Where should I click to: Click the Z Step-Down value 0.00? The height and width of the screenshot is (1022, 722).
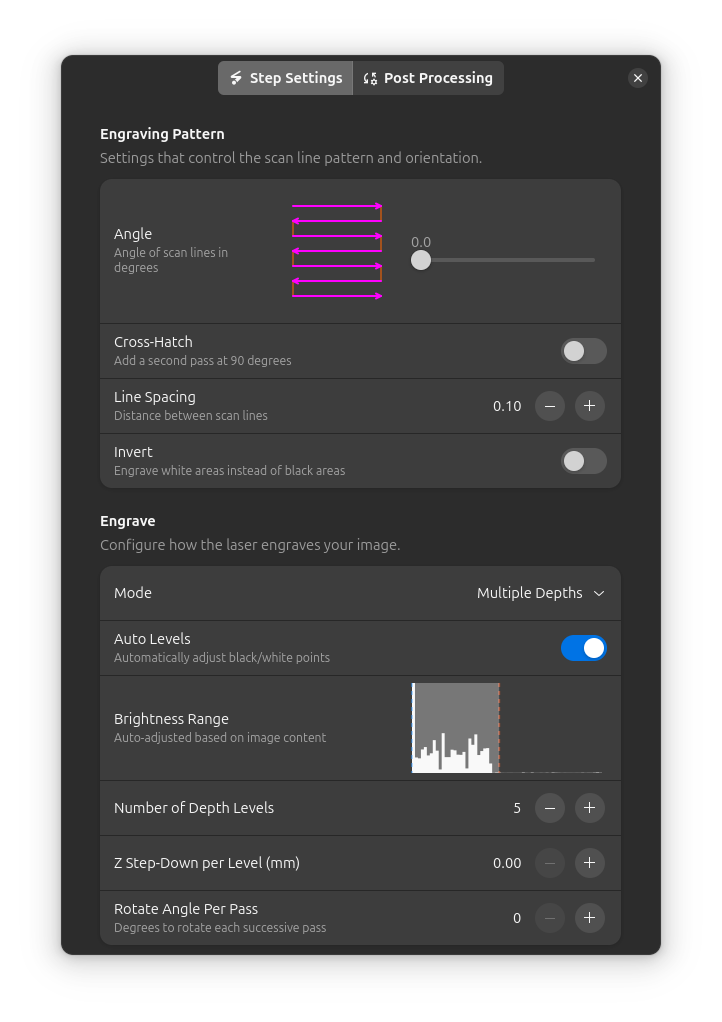[x=507, y=863]
